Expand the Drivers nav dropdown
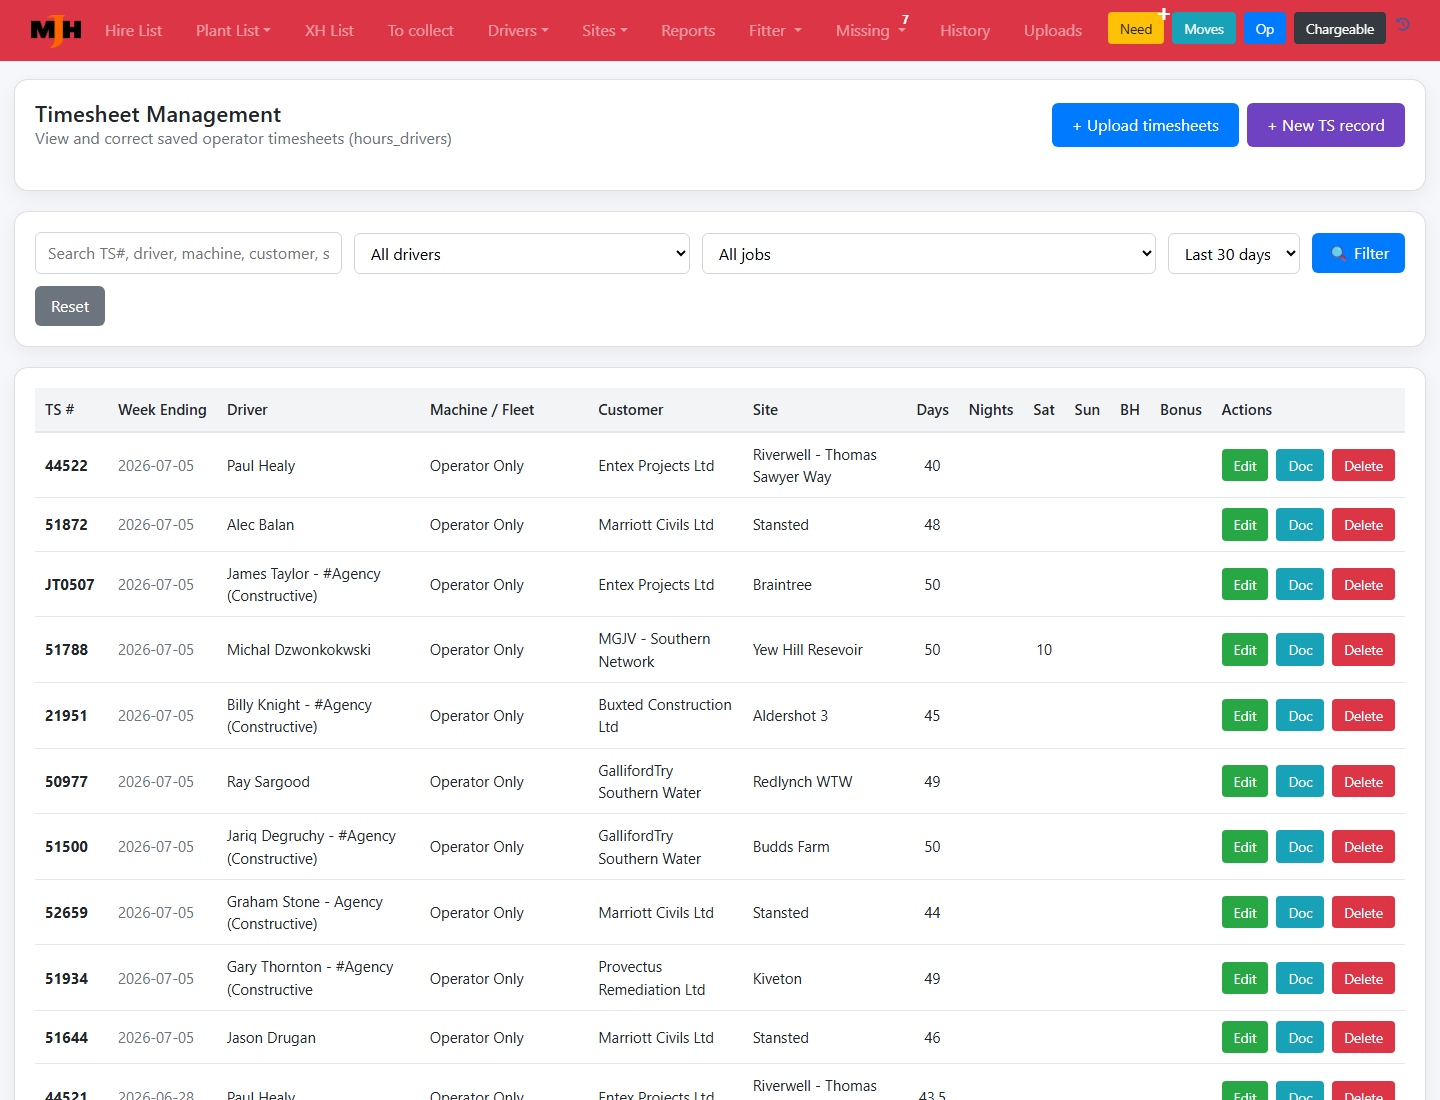The height and width of the screenshot is (1100, 1440). (518, 30)
